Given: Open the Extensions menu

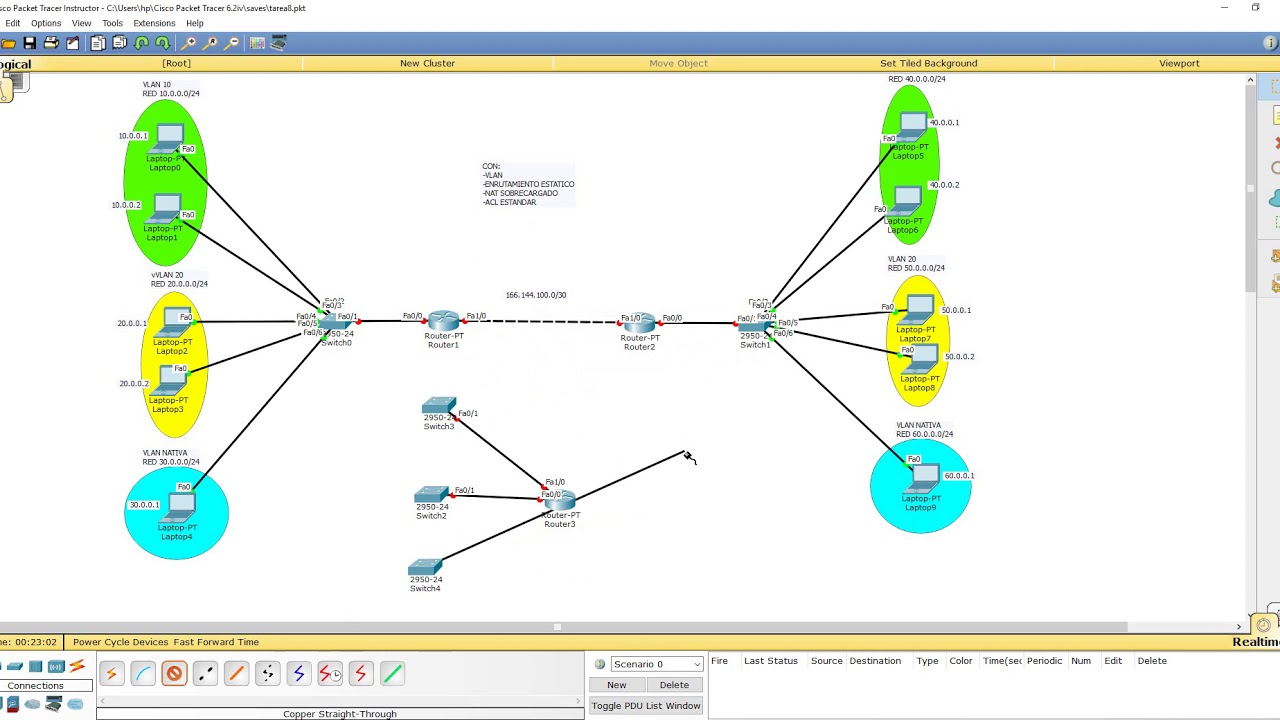Looking at the screenshot, I should pyautogui.click(x=154, y=23).
